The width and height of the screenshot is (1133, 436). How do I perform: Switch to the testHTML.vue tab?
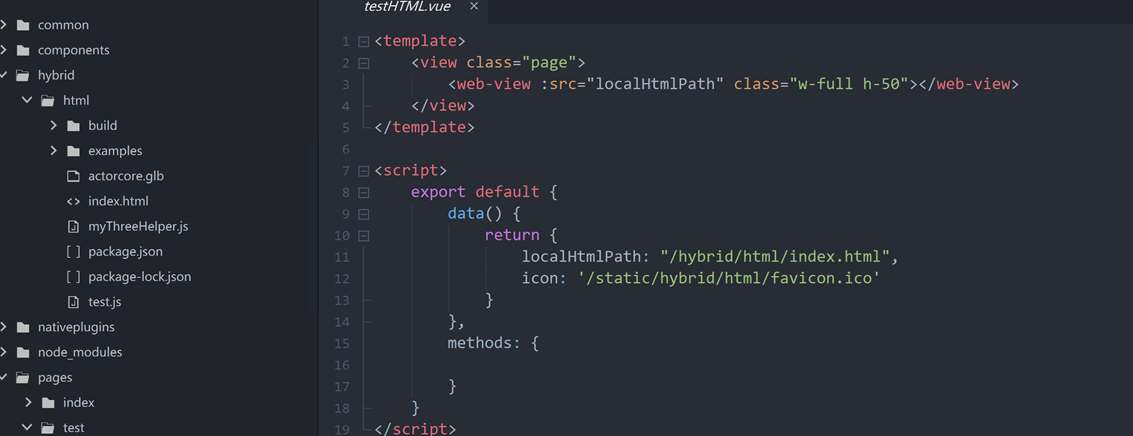408,7
